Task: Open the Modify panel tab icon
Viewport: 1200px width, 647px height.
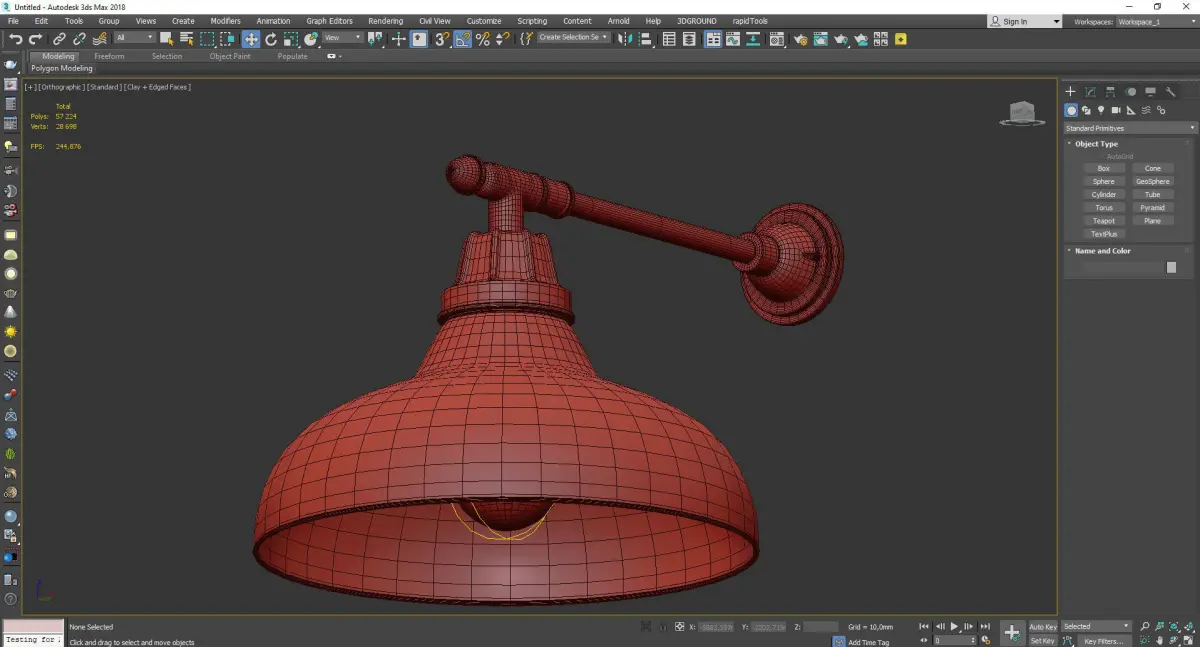Action: [1090, 92]
